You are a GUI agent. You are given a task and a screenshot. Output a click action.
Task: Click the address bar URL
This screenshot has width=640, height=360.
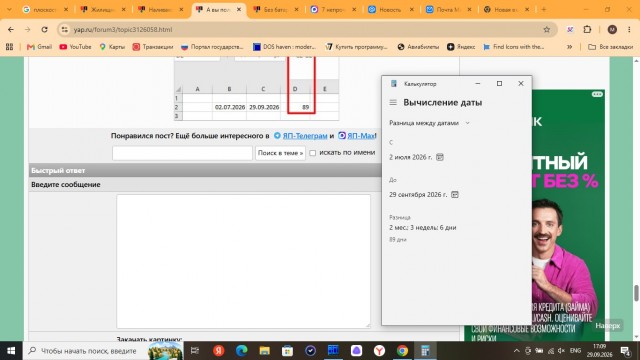(x=122, y=29)
